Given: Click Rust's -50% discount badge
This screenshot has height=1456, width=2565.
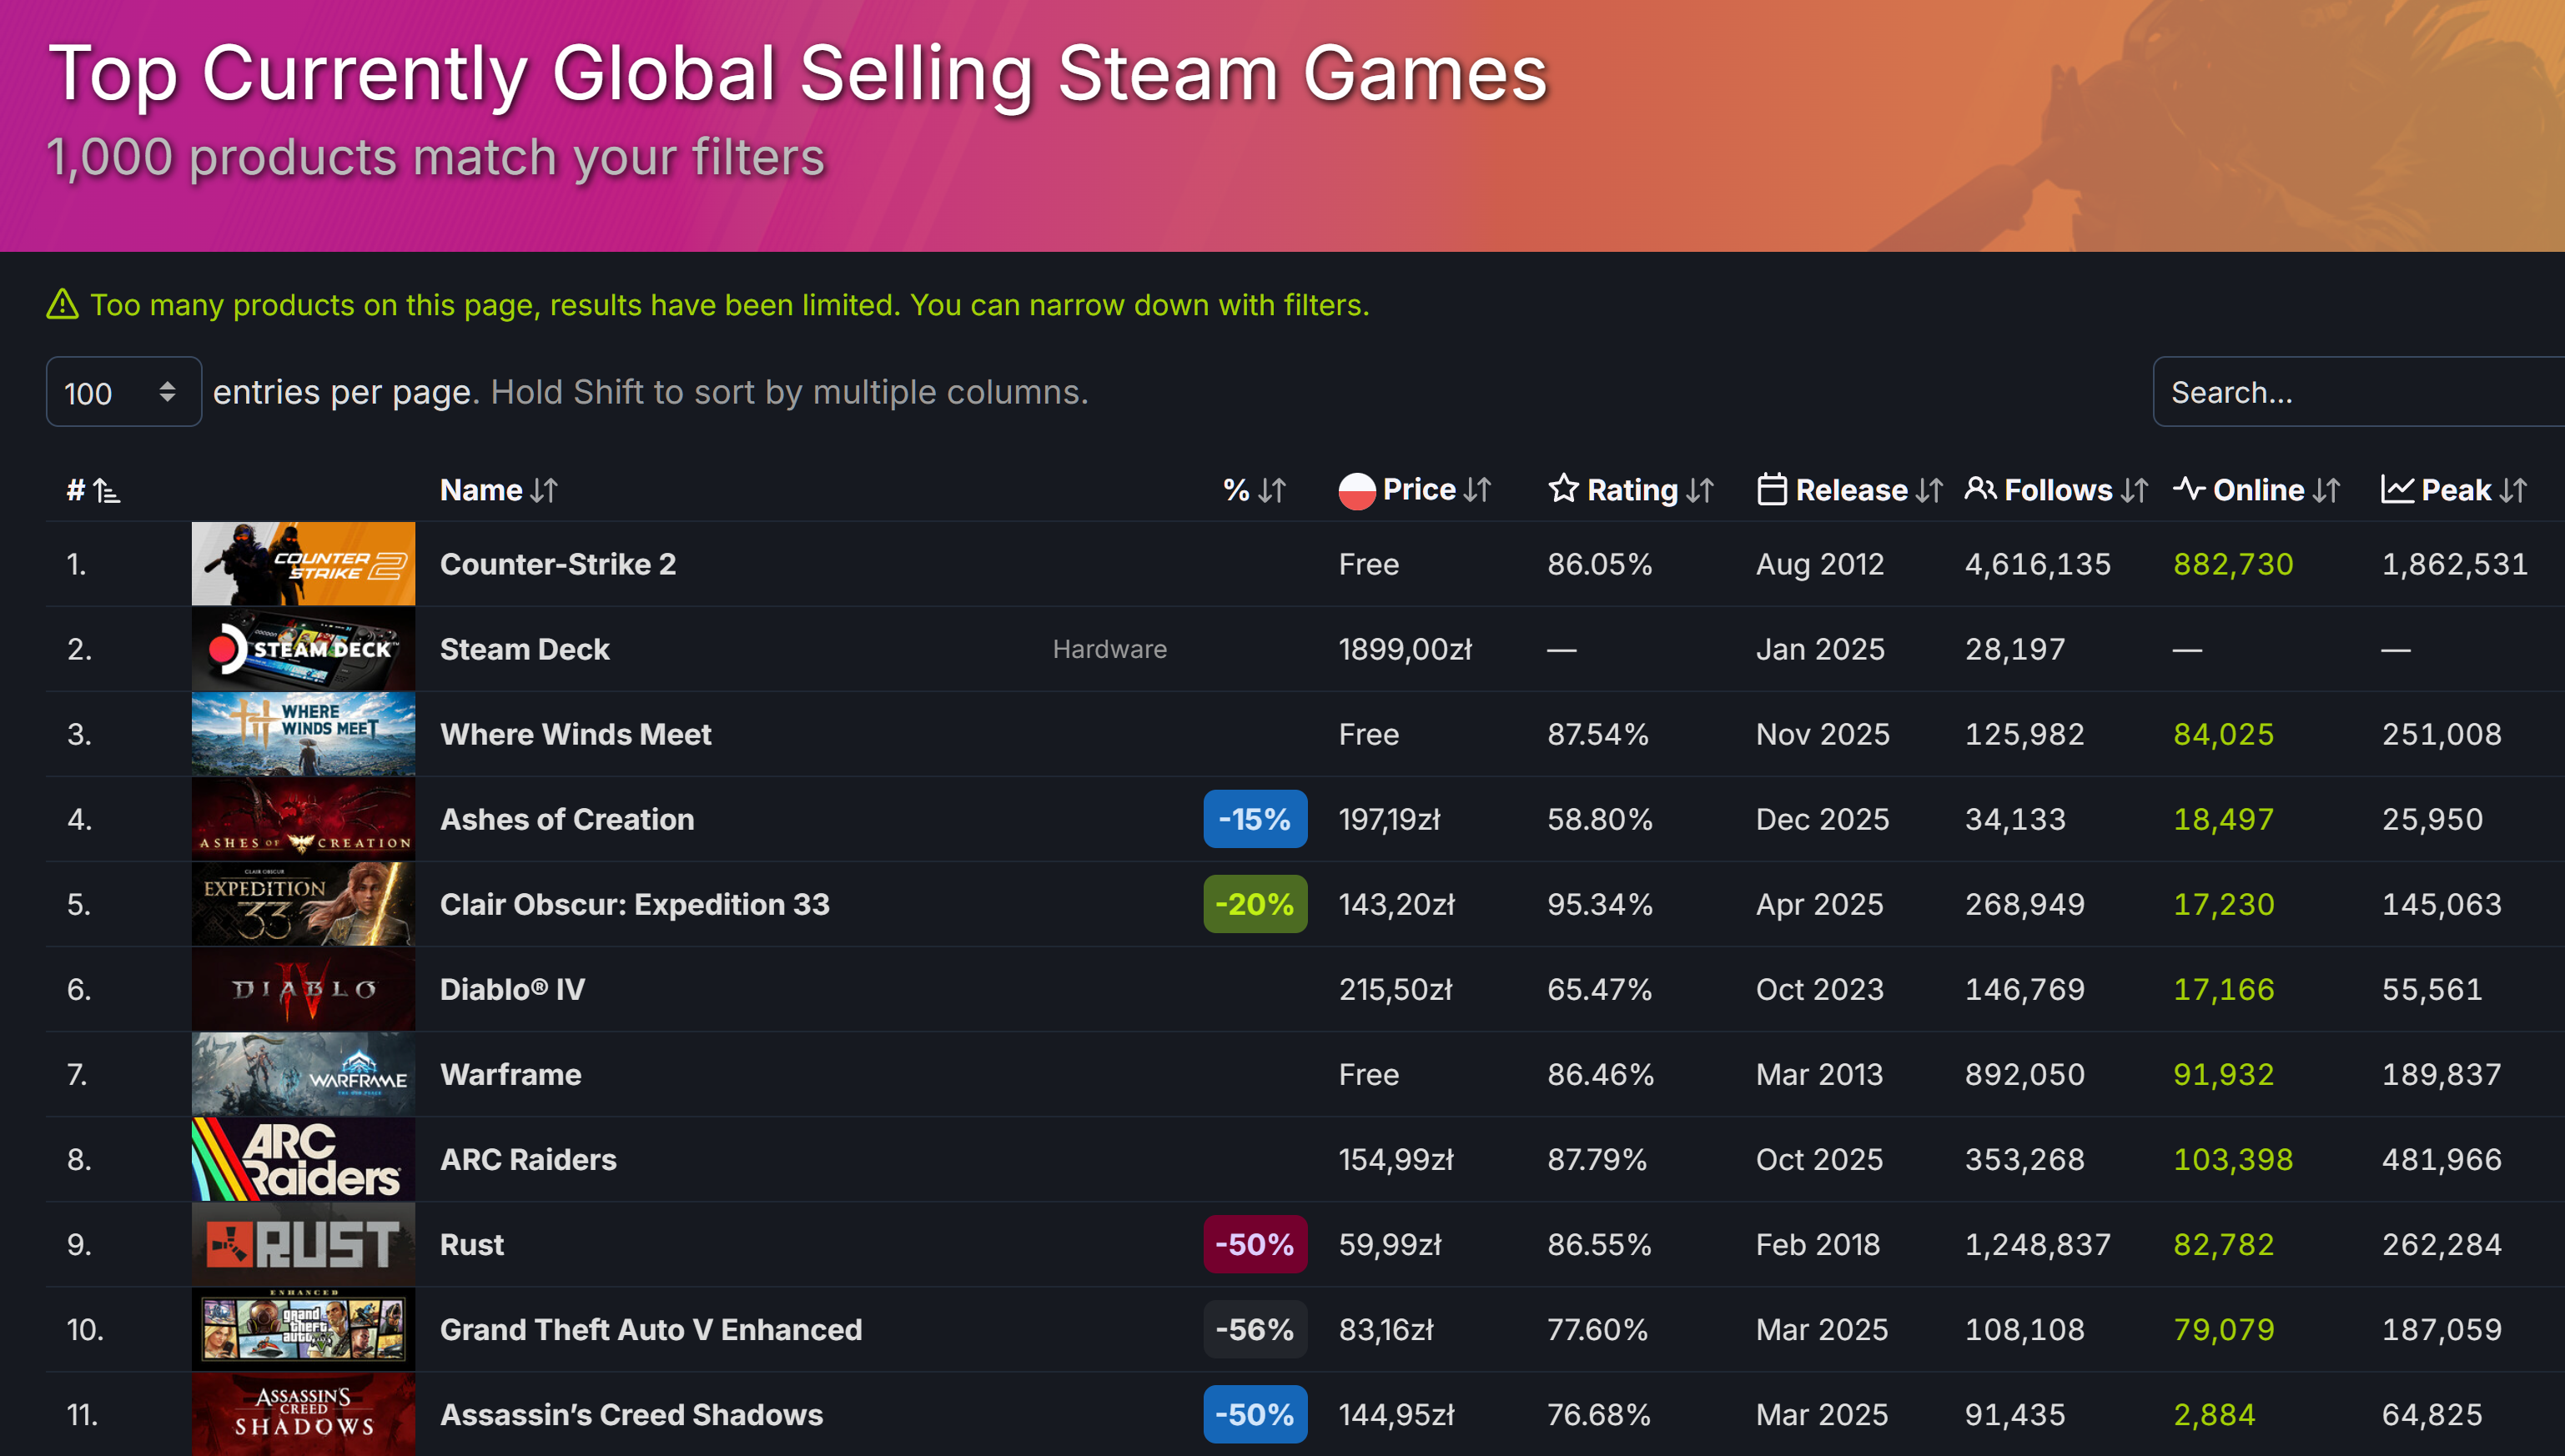Looking at the screenshot, I should pos(1255,1244).
